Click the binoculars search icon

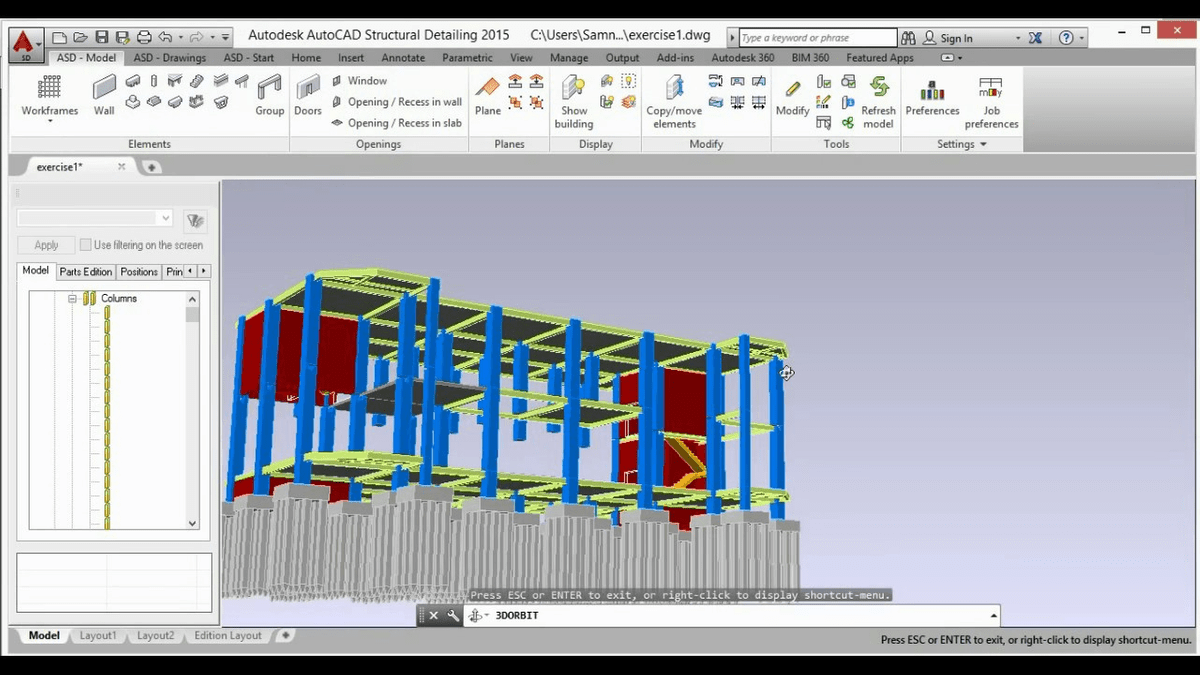(x=908, y=38)
